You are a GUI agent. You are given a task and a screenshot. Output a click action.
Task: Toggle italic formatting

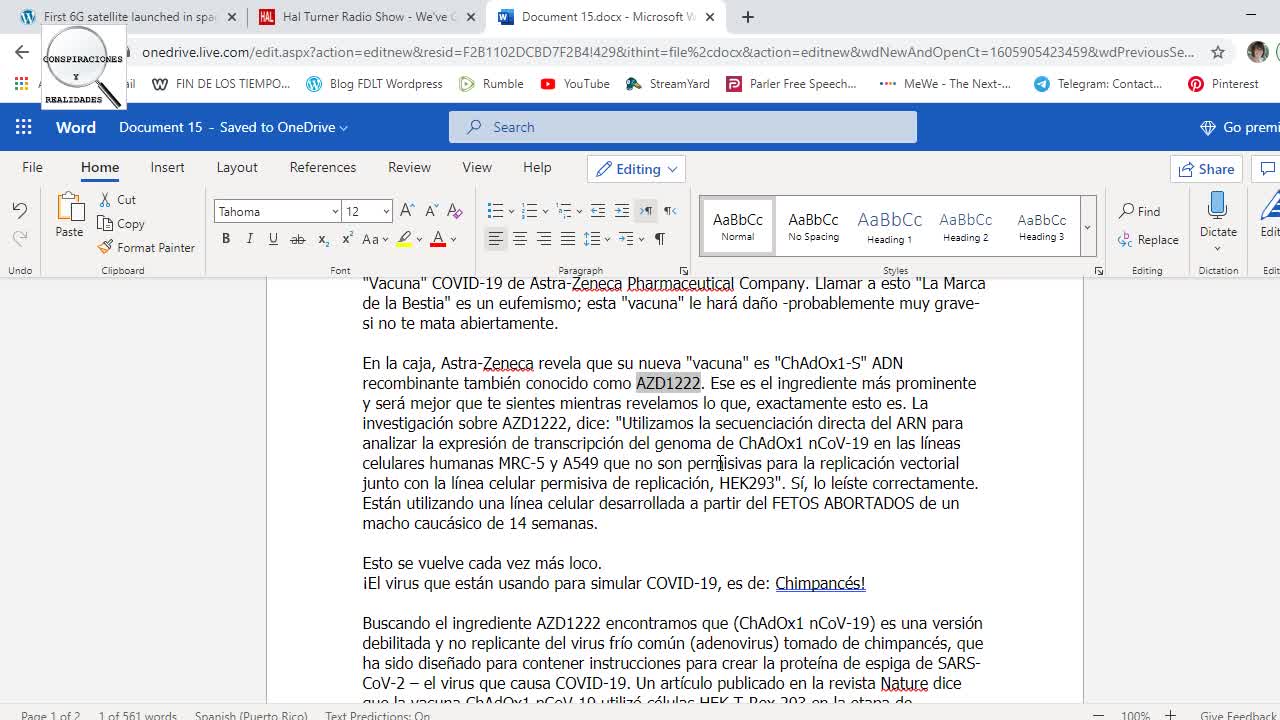[x=249, y=239]
